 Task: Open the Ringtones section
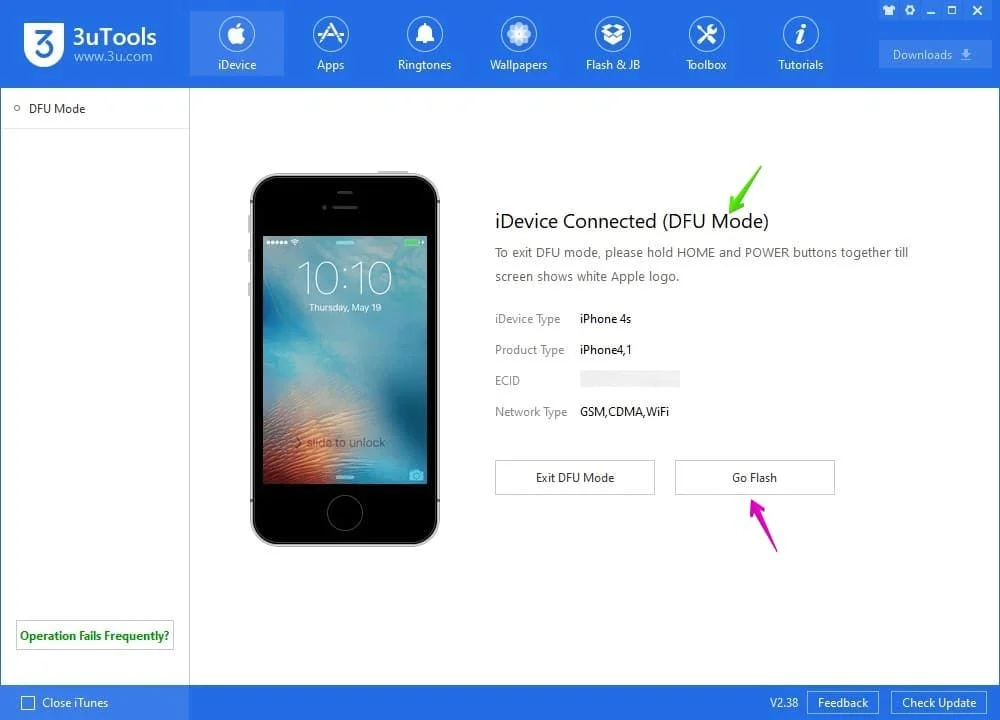click(x=424, y=44)
